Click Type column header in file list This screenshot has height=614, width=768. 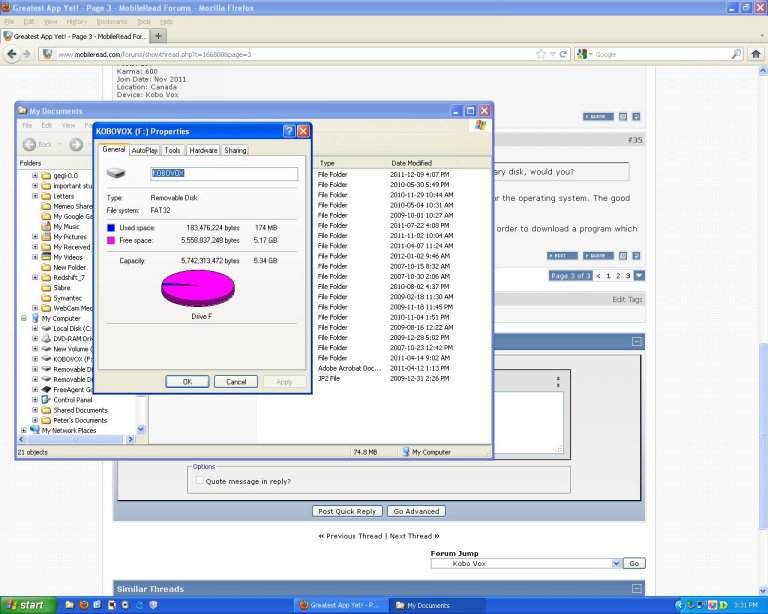tap(351, 163)
